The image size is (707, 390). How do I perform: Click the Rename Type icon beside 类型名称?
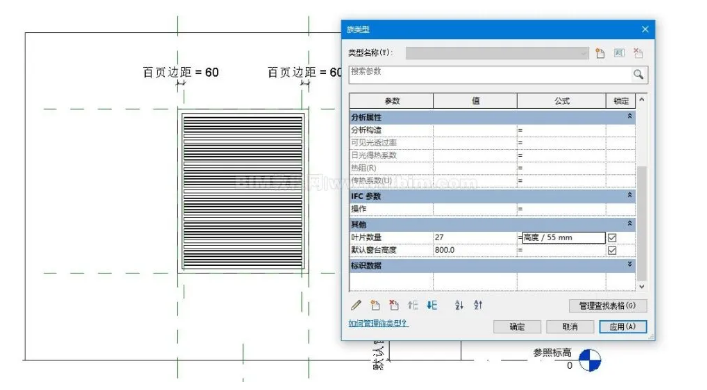tap(619, 53)
